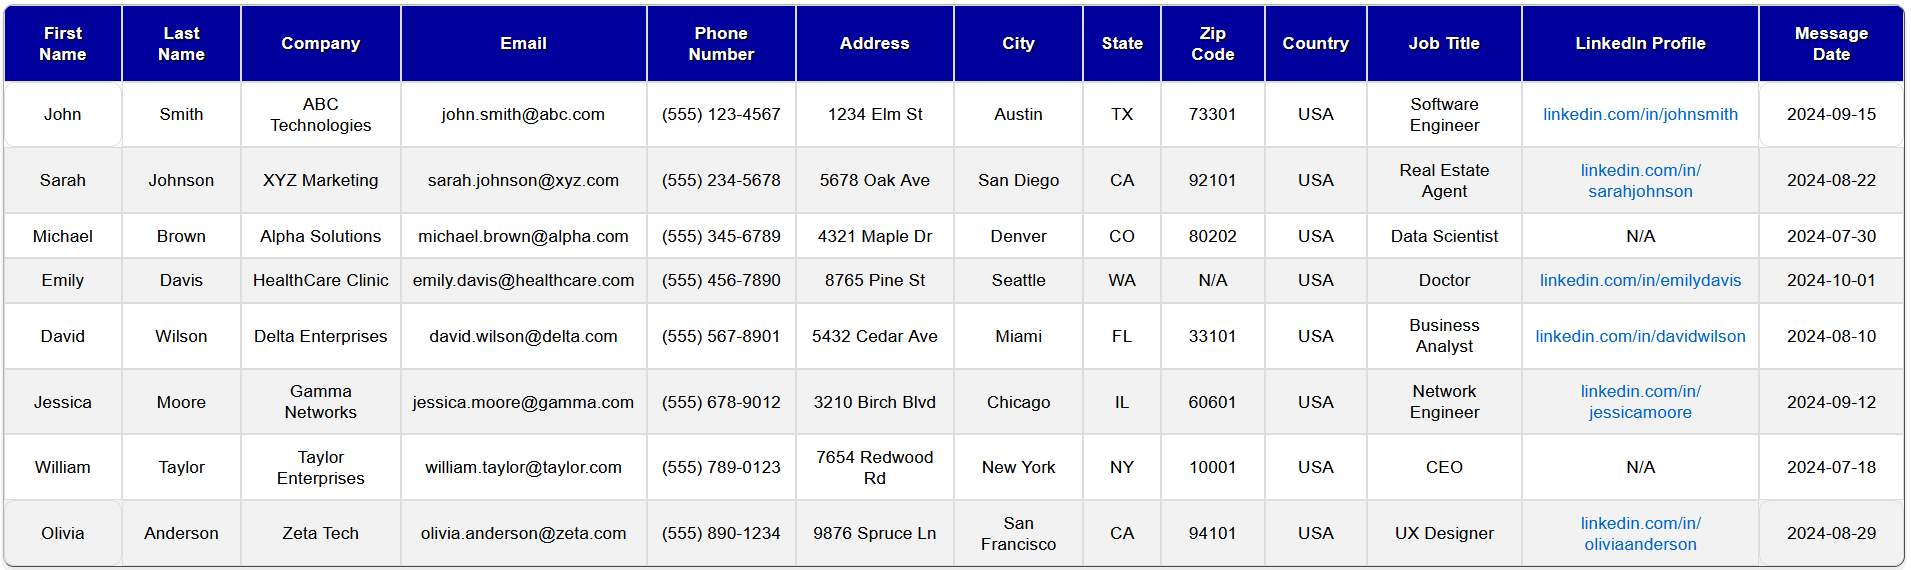Open John Smith's LinkedIn profile link
The image size is (1911, 570).
point(1639,115)
